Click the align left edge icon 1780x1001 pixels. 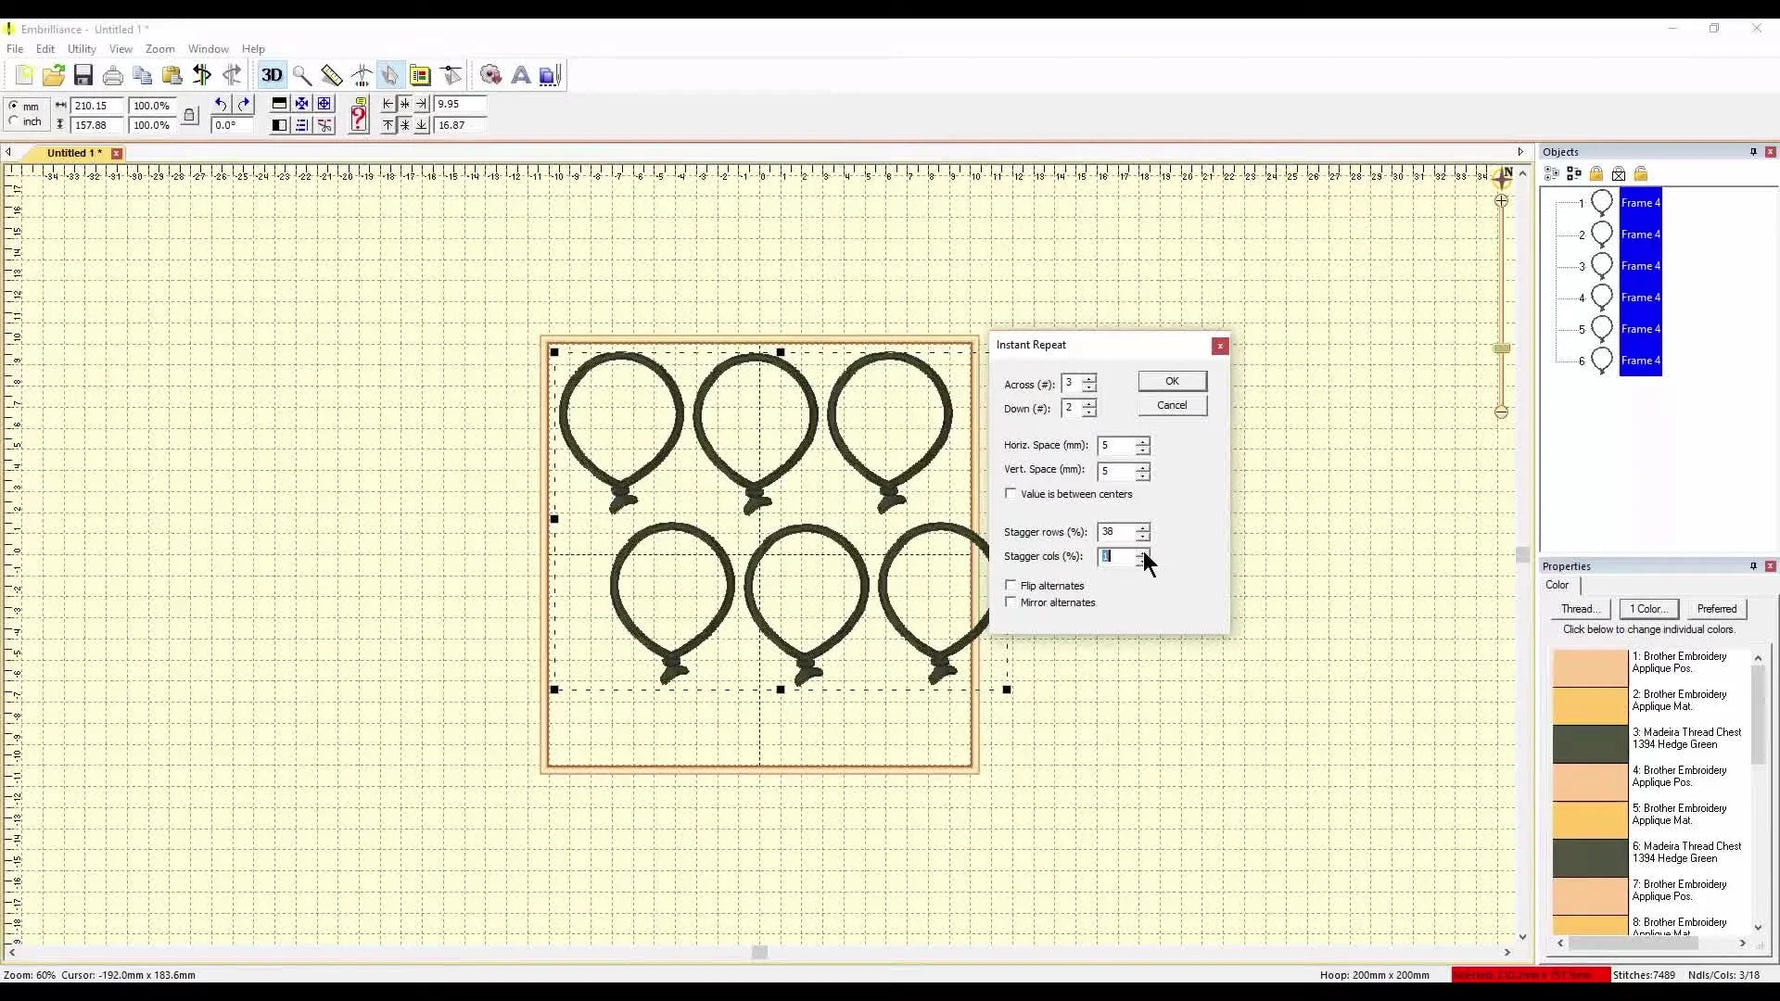tap(388, 103)
